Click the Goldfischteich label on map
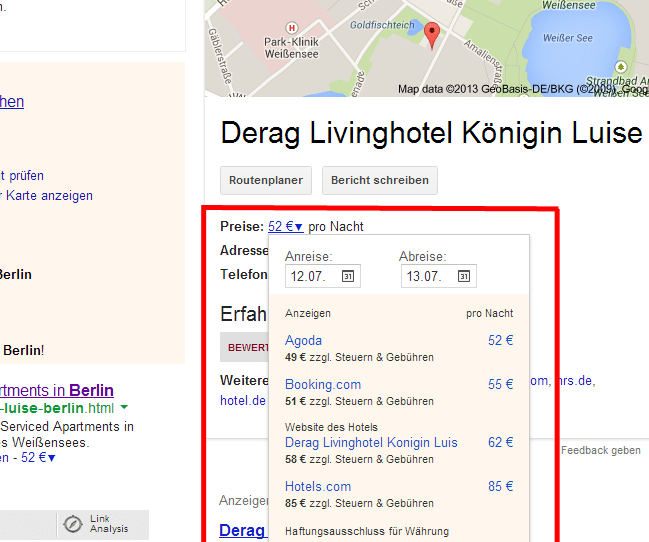This screenshot has height=542, width=649. (x=382, y=25)
